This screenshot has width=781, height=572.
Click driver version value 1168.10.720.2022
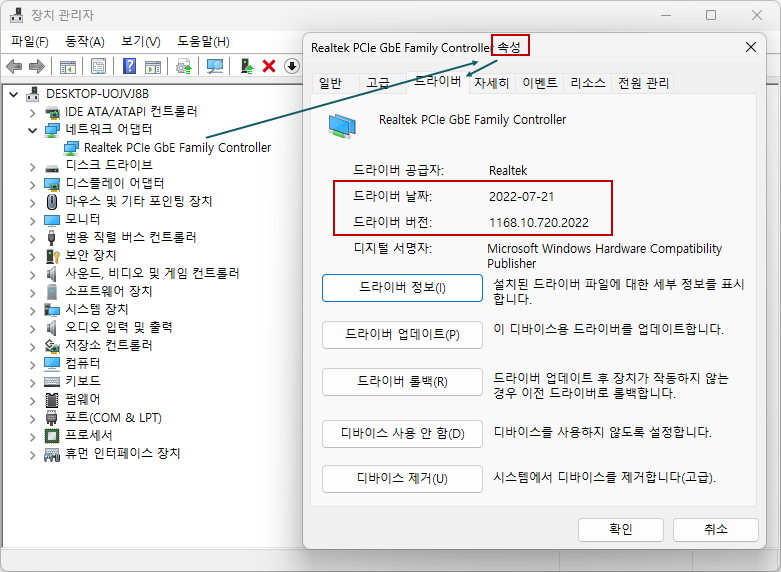(x=539, y=222)
